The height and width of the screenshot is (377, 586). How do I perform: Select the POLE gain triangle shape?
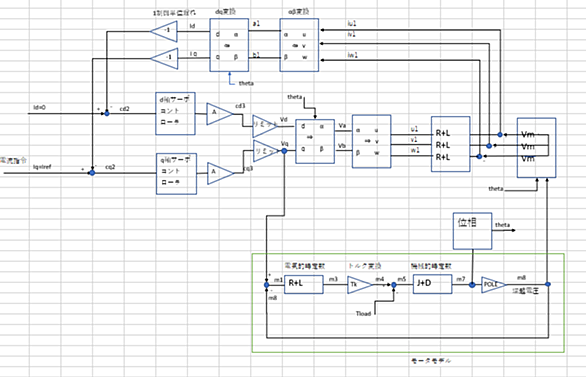[x=493, y=285]
